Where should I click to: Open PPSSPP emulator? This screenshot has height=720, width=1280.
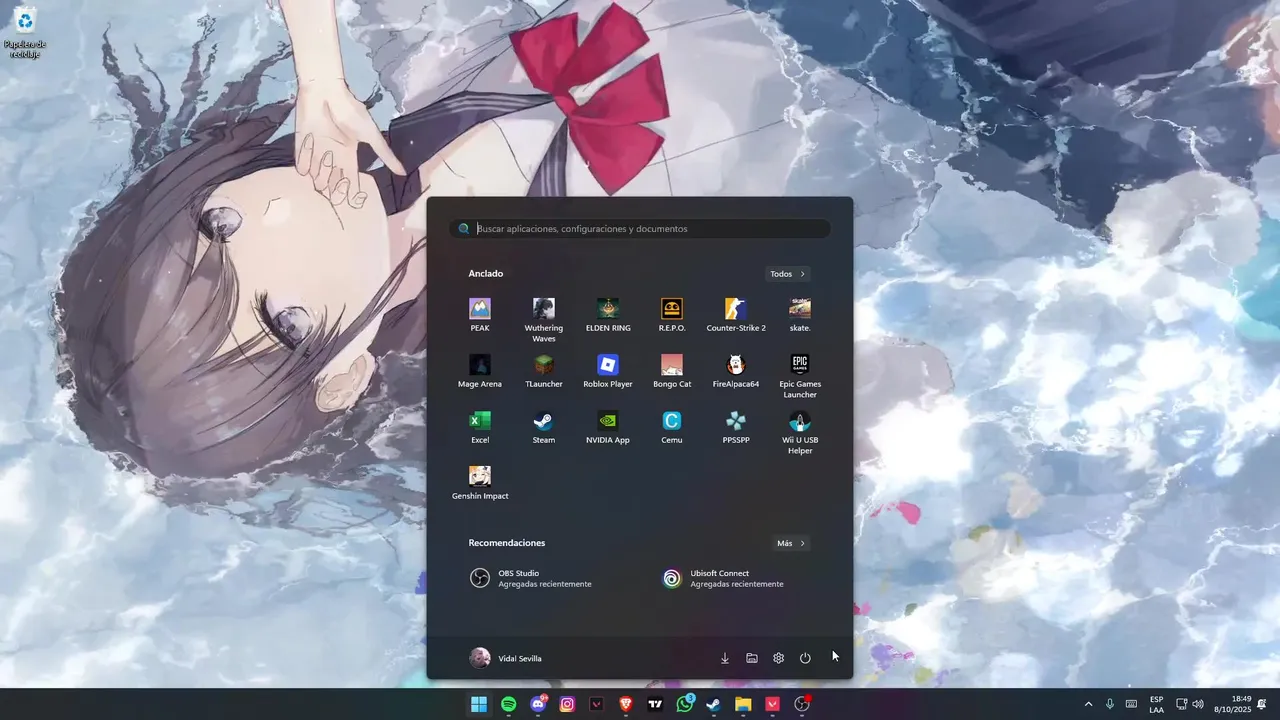pos(736,426)
